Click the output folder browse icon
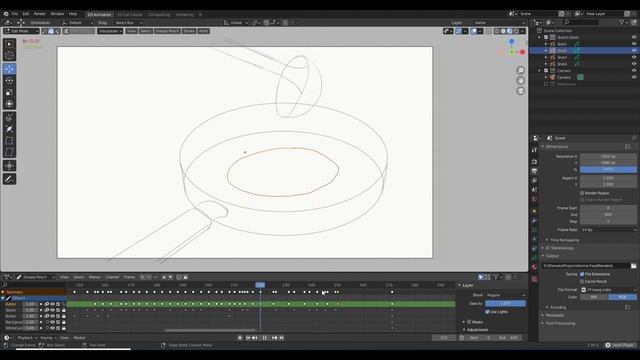 tap(633, 266)
